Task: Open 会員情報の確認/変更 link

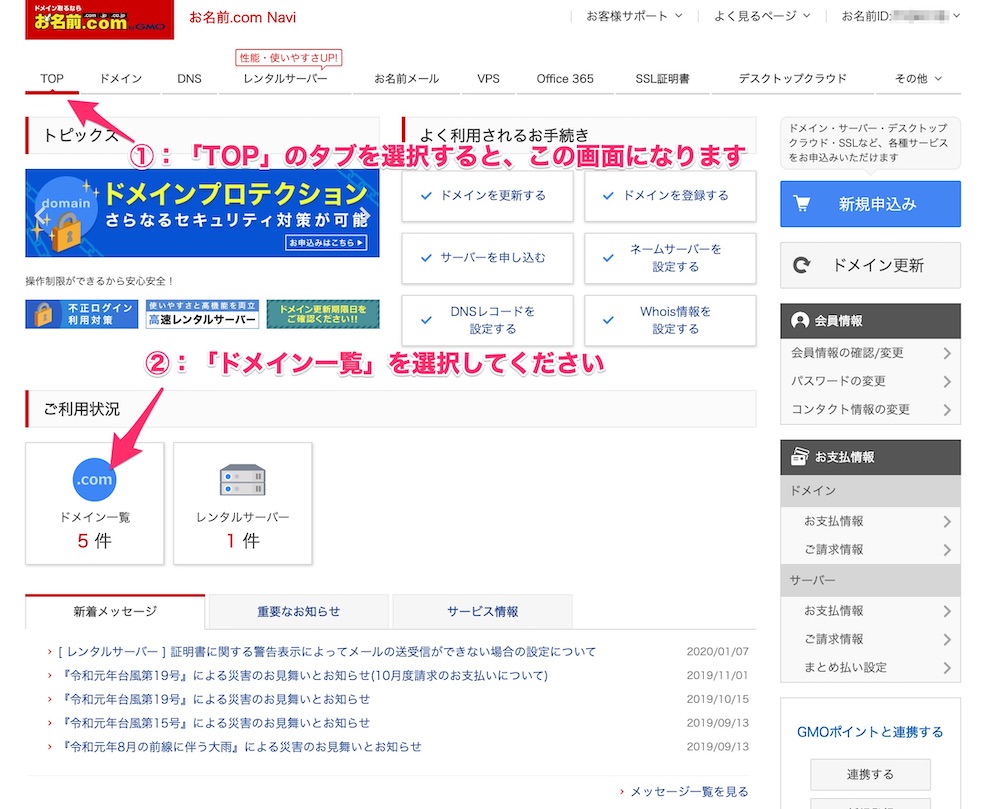Action: (871, 353)
